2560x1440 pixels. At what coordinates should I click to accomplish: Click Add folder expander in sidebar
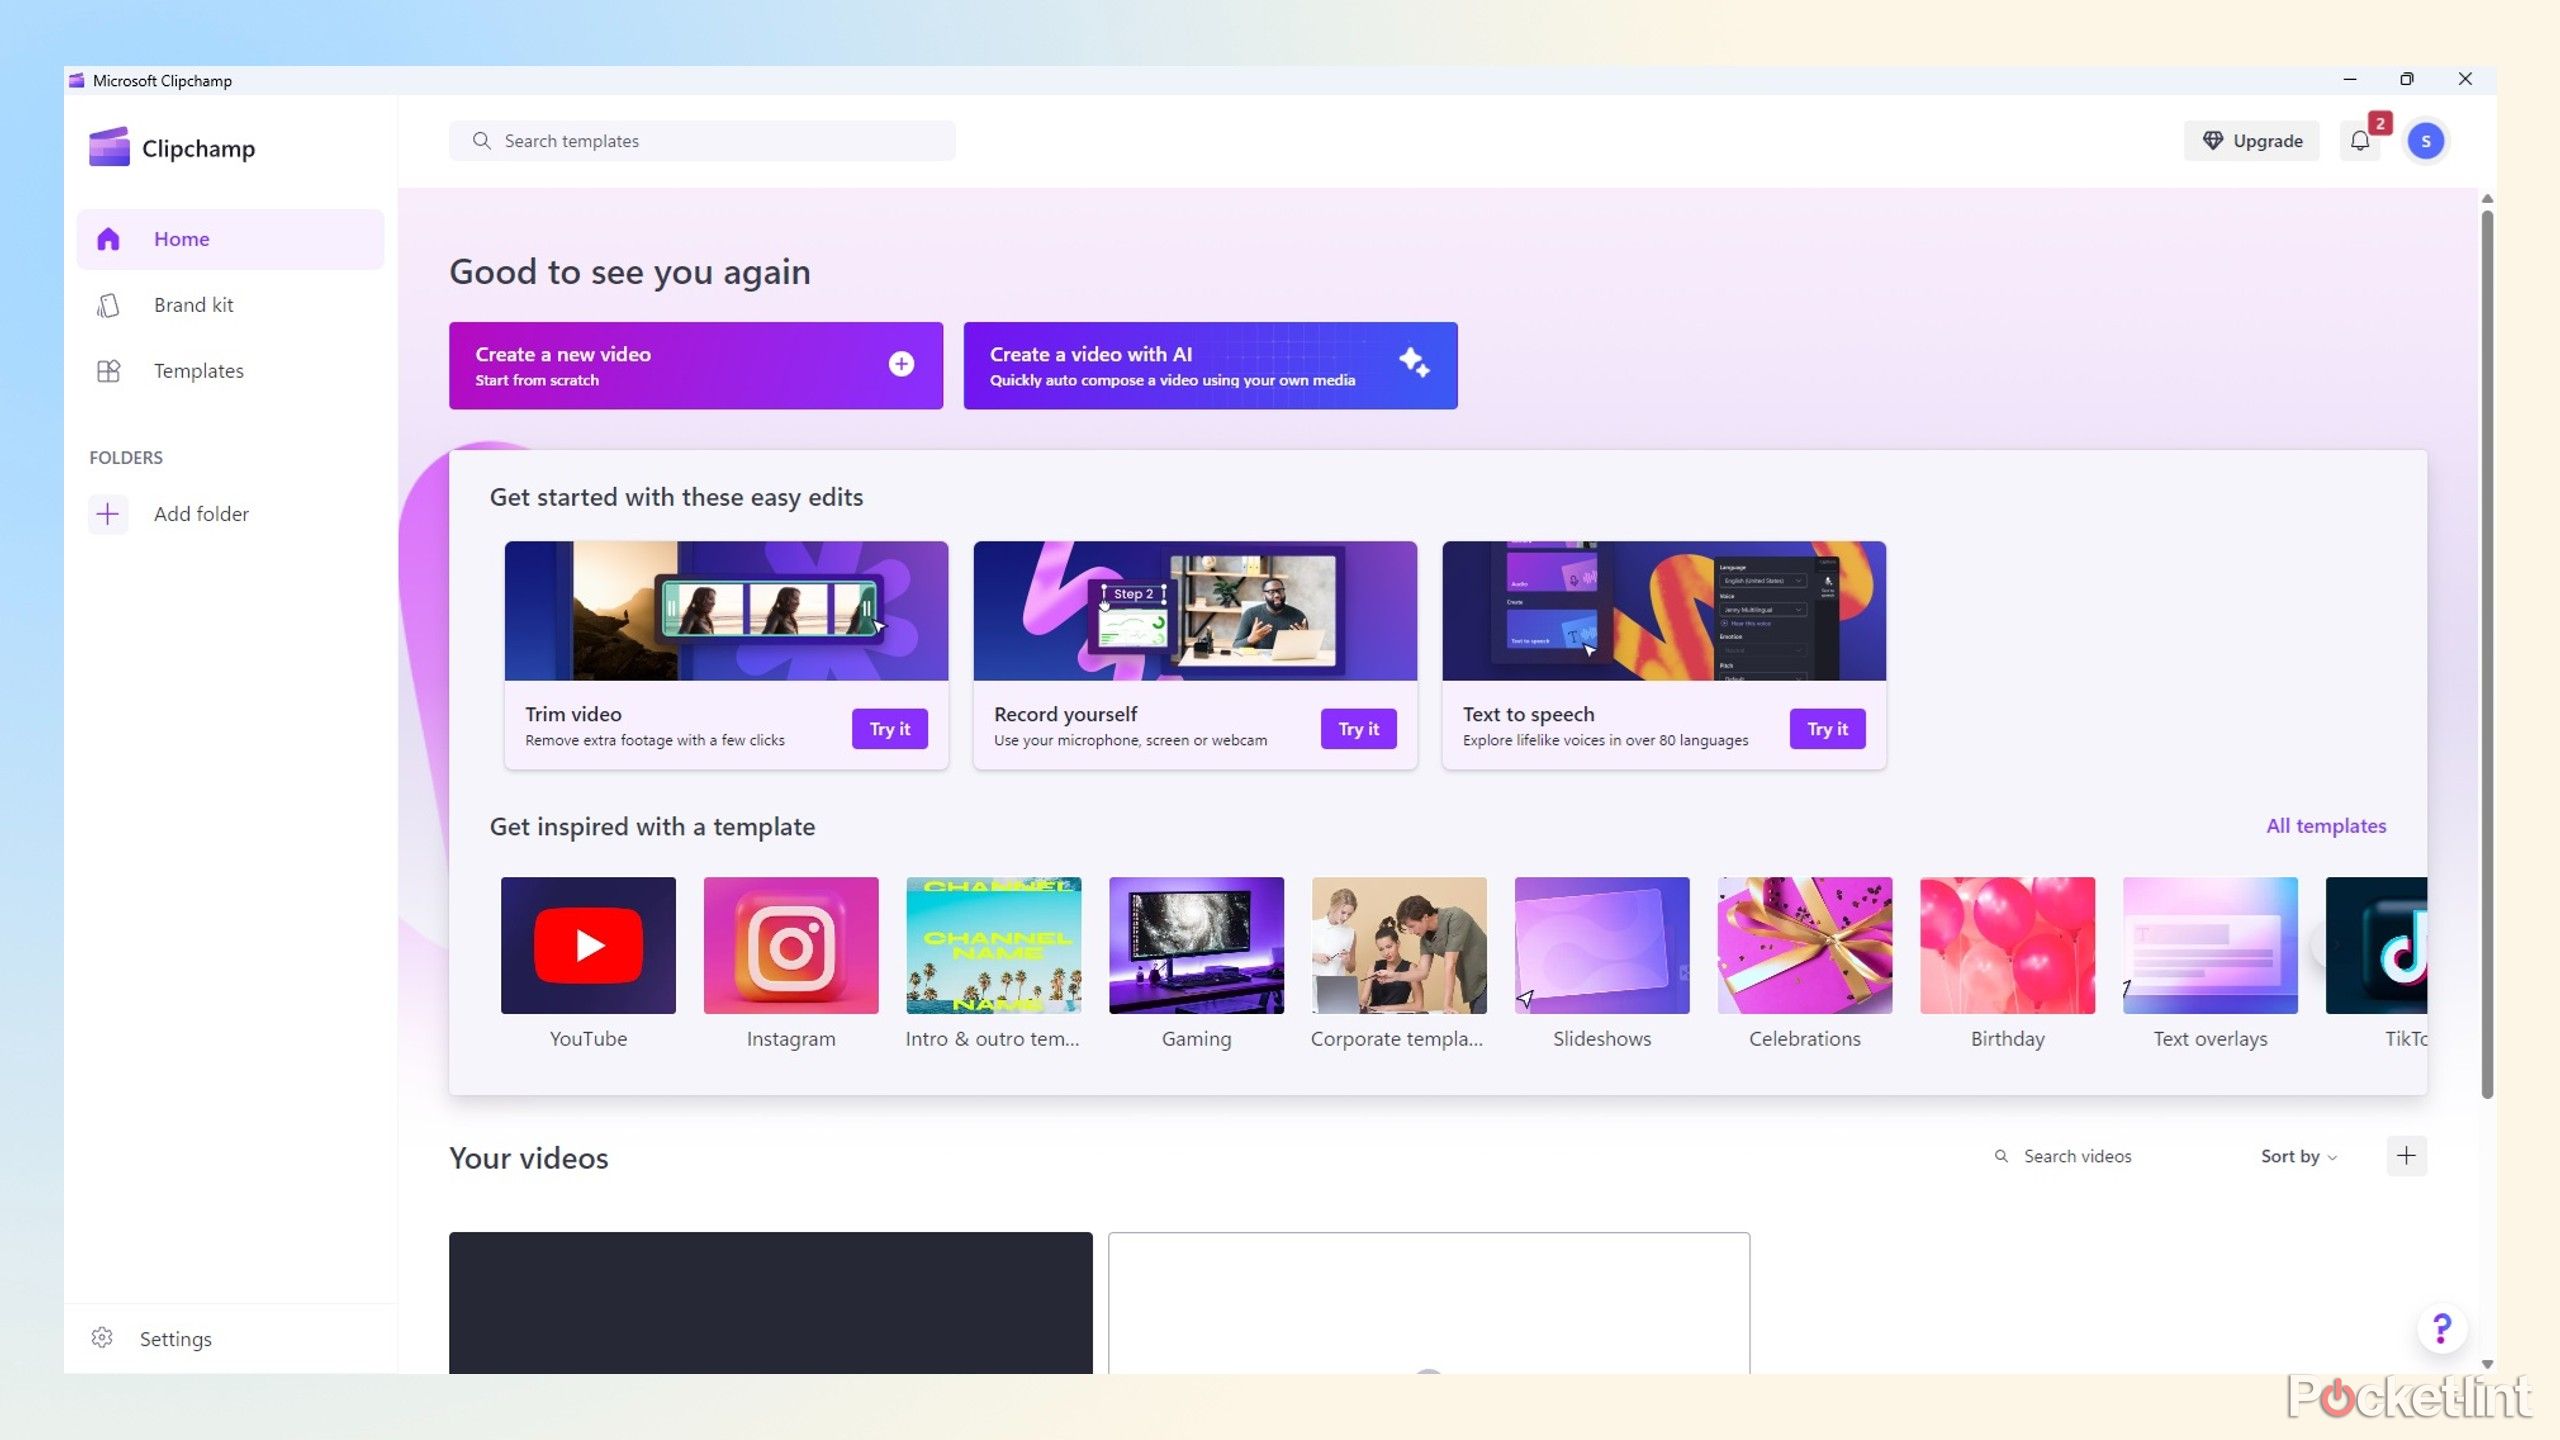pos(111,513)
